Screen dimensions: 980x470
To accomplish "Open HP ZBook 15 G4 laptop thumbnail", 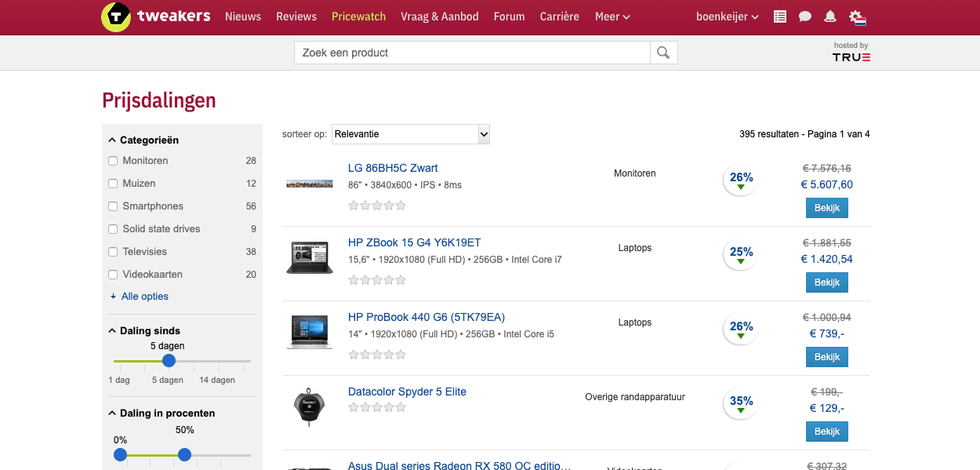I will [x=309, y=257].
